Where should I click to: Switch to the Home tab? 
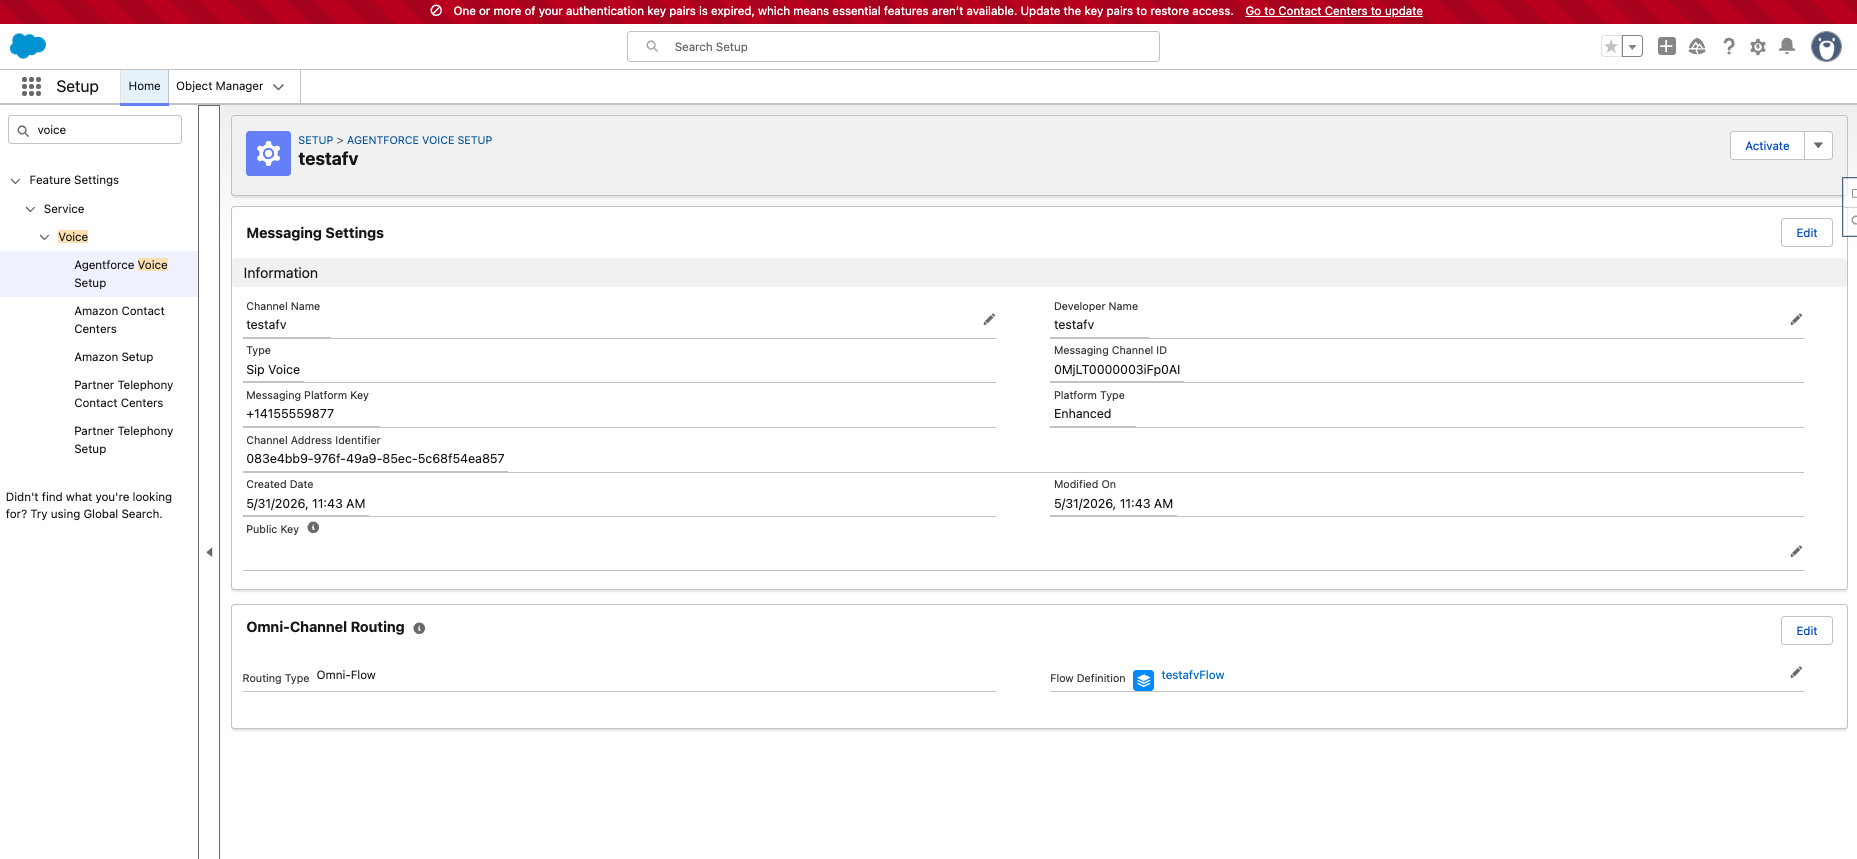(x=144, y=87)
